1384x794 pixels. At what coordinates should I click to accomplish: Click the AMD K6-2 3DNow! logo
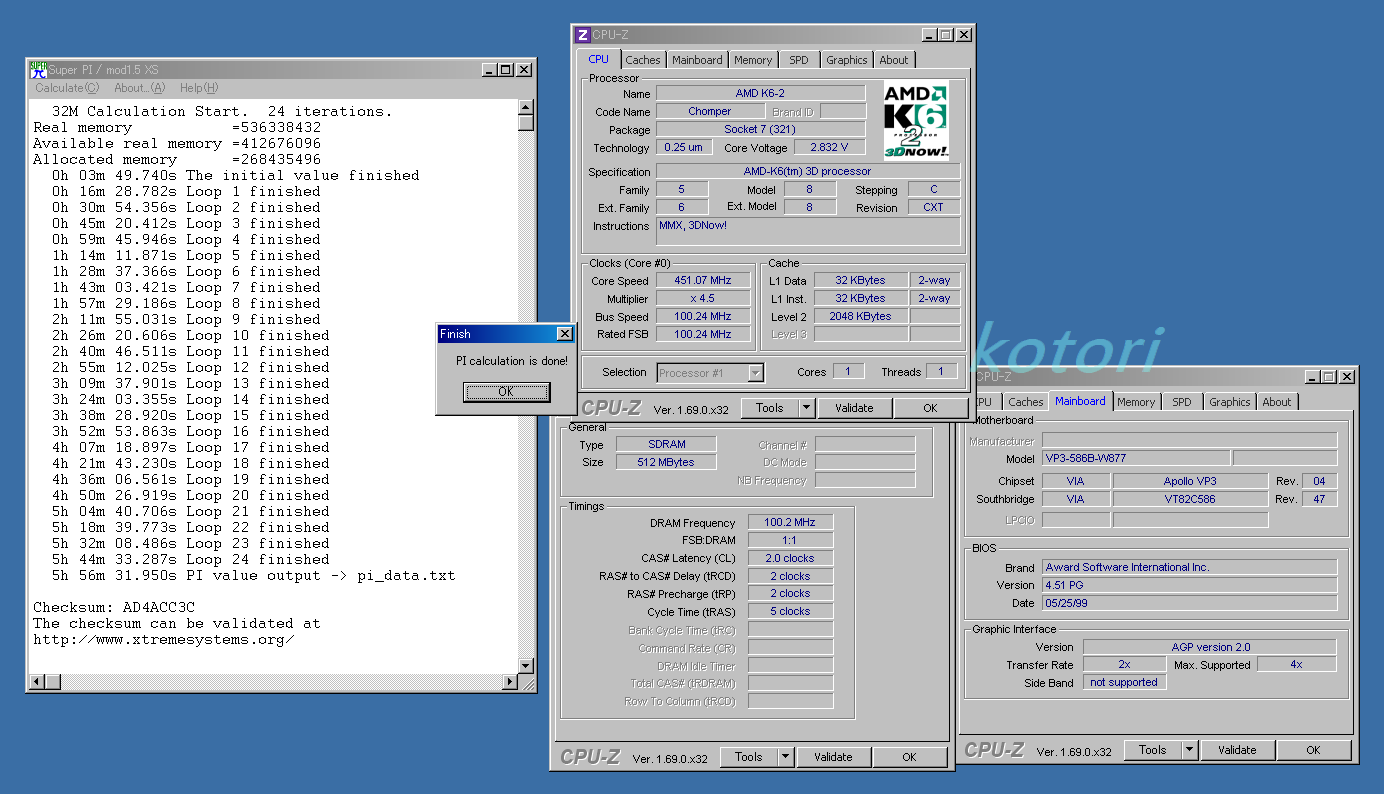coord(916,120)
